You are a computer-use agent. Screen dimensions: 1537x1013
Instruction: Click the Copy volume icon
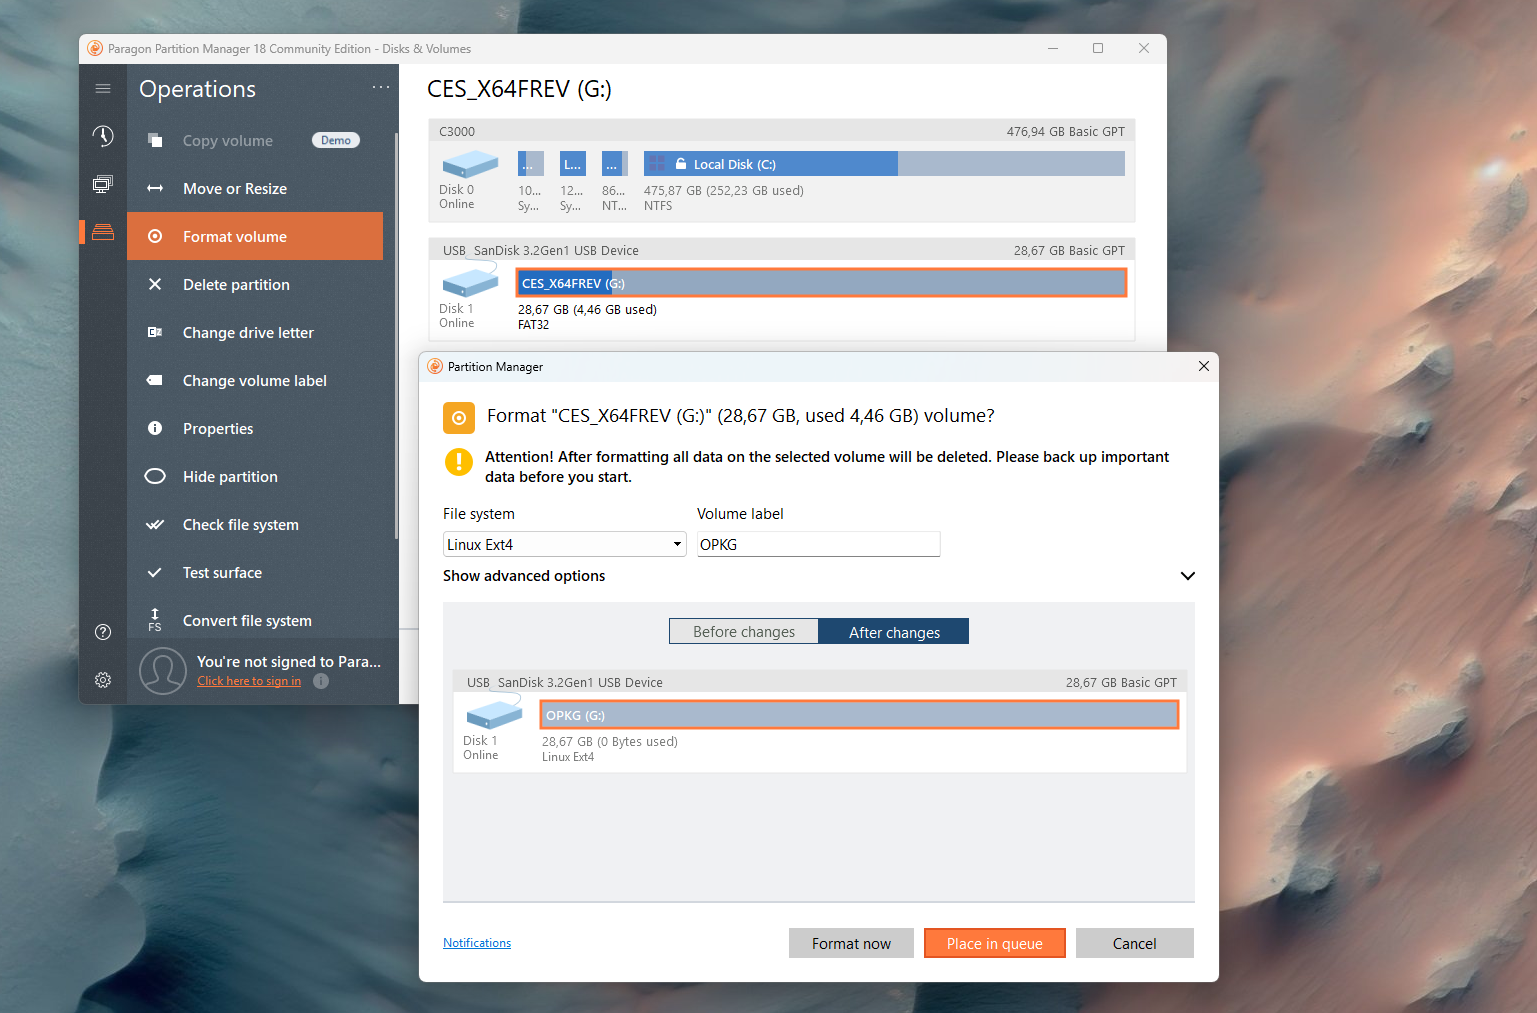pyautogui.click(x=155, y=140)
